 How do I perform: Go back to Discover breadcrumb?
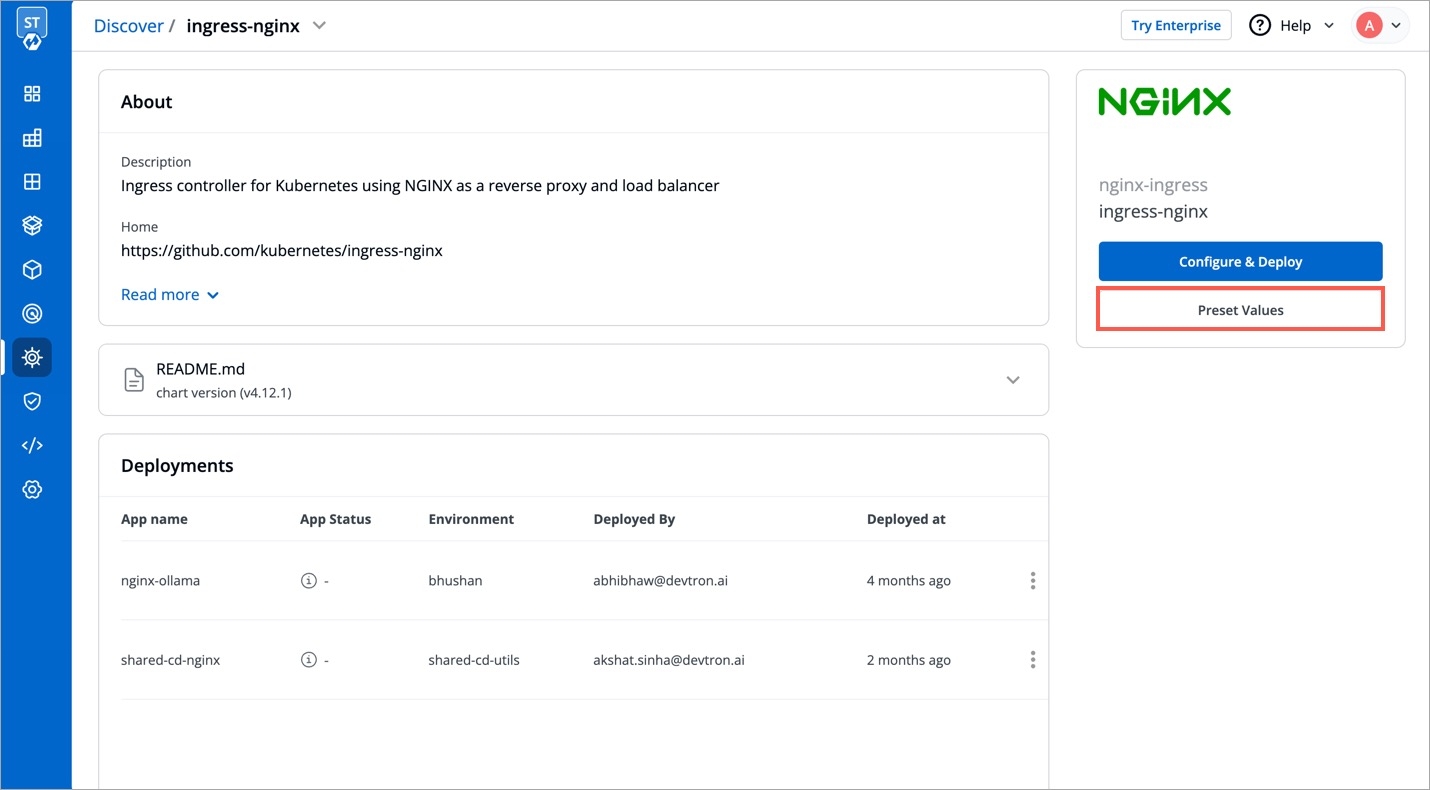click(x=128, y=26)
